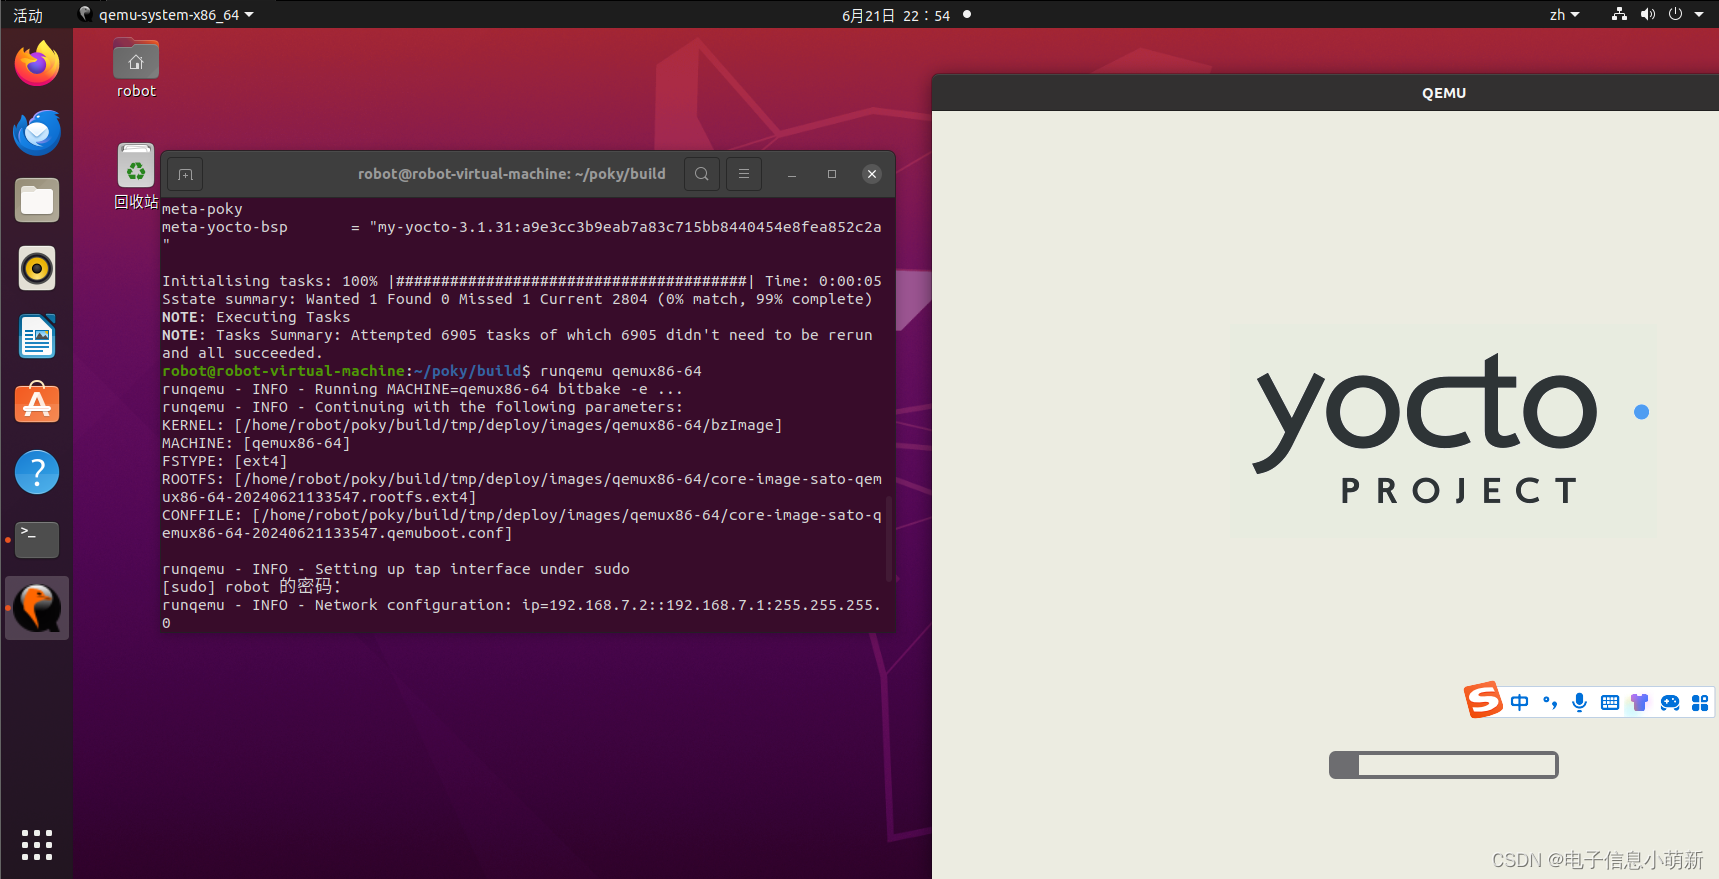
Task: Open Sogou soft keyboard icon
Action: pos(1610,702)
